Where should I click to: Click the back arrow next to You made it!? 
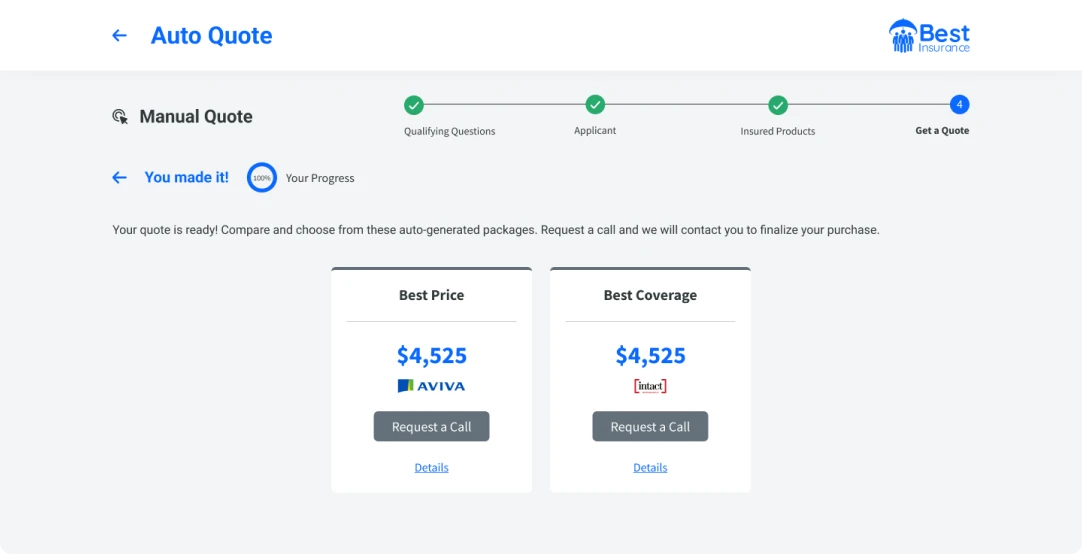tap(119, 177)
